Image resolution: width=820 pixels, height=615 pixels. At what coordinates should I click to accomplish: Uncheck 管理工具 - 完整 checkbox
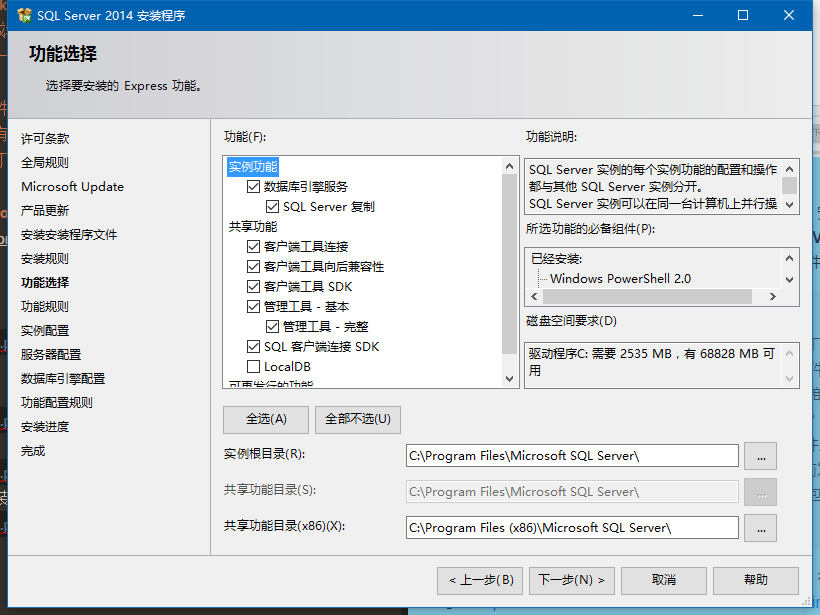click(x=272, y=327)
